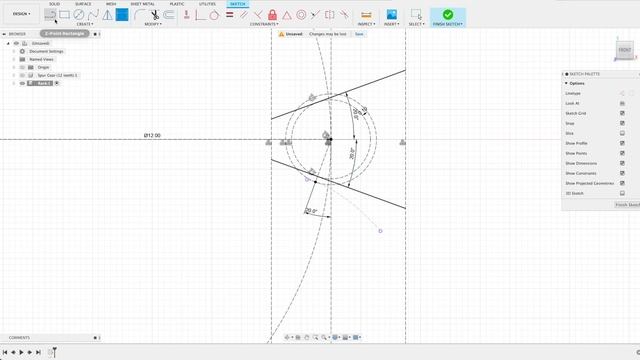This screenshot has width=640, height=360.
Task: Open the Constraints dropdown menu
Action: tap(264, 24)
